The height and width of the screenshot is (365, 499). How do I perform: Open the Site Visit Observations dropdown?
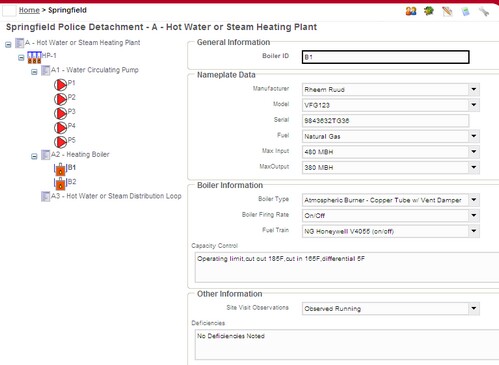474,308
